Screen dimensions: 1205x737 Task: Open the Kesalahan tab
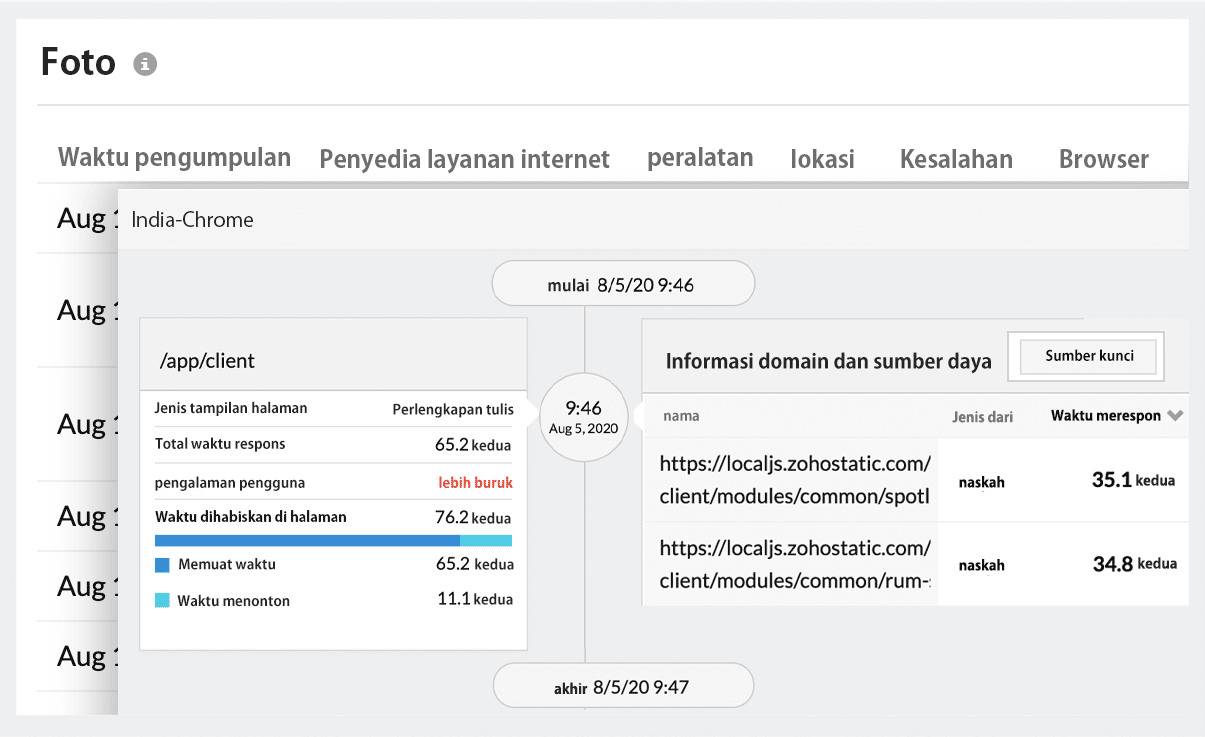click(x=956, y=159)
